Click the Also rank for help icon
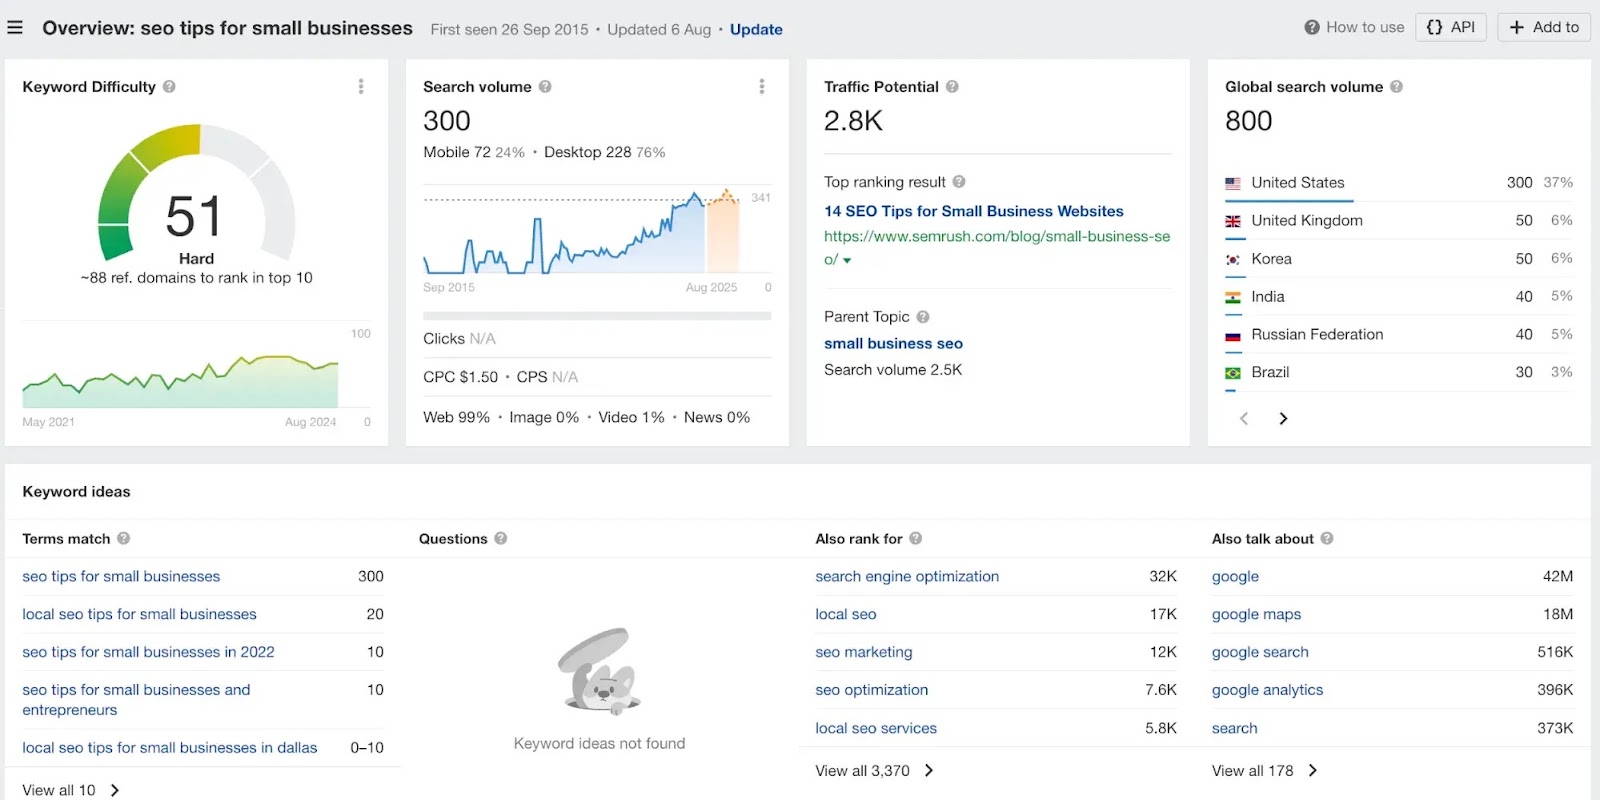The image size is (1600, 800). pos(916,538)
